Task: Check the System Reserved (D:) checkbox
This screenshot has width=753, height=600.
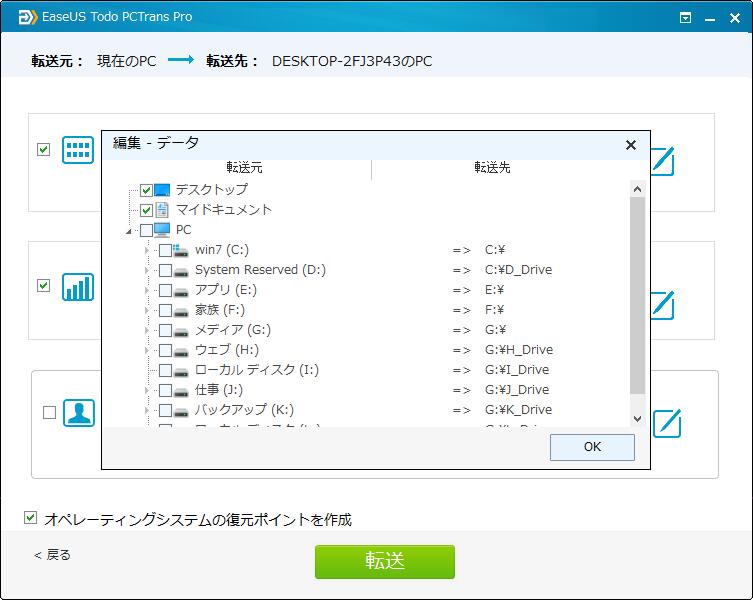Action: (x=165, y=270)
